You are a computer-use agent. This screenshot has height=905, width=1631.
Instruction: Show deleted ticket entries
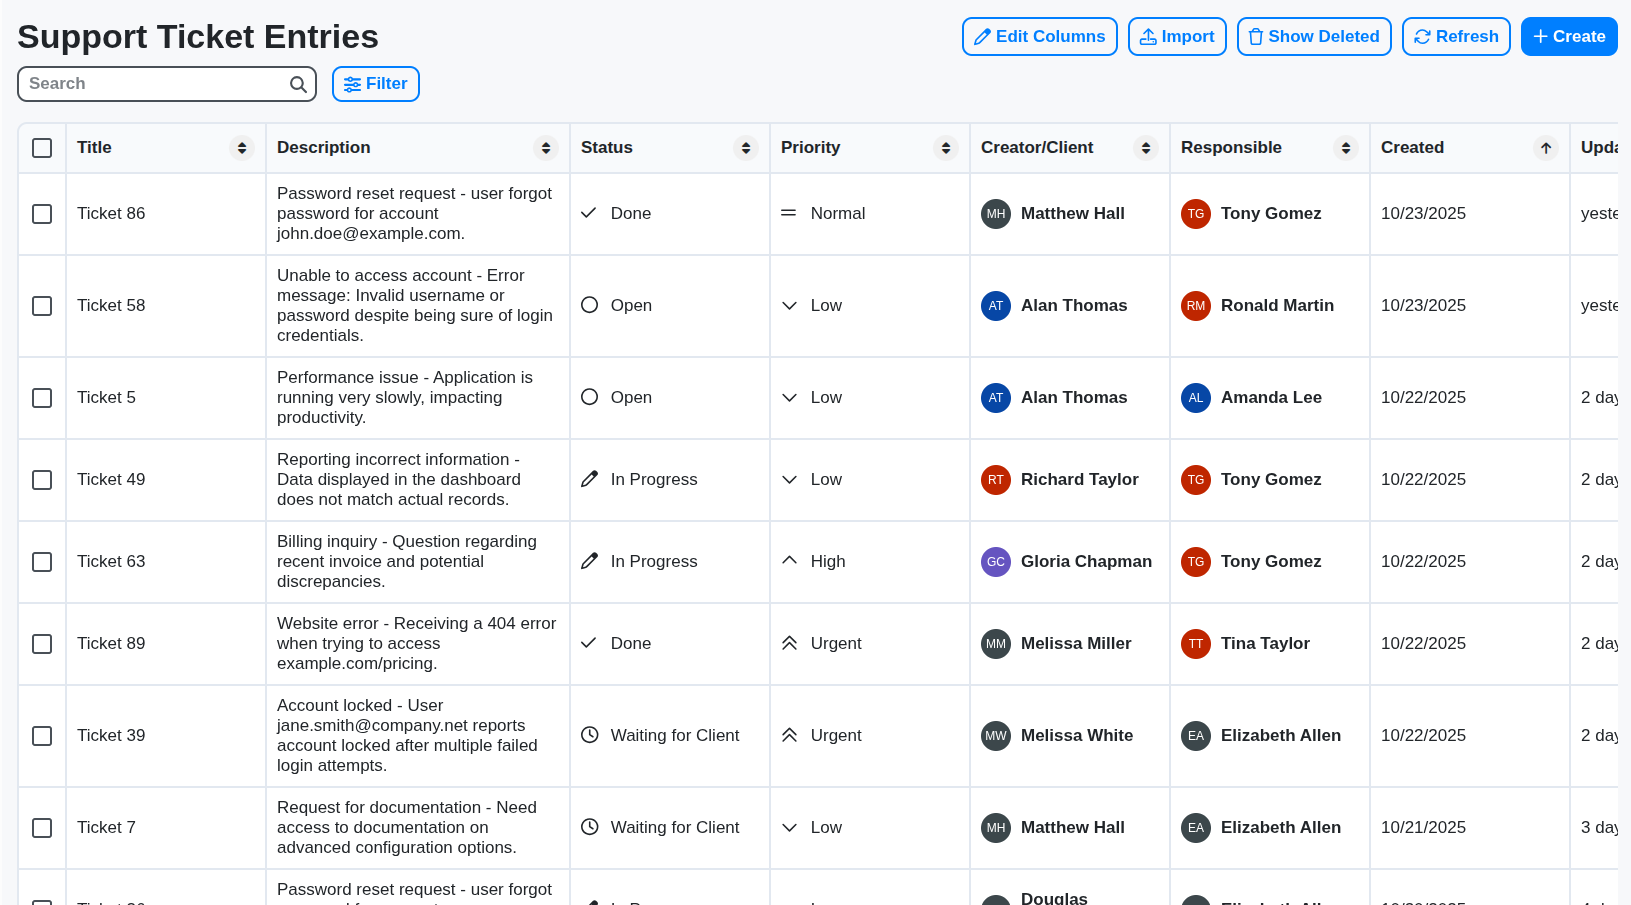[1313, 36]
